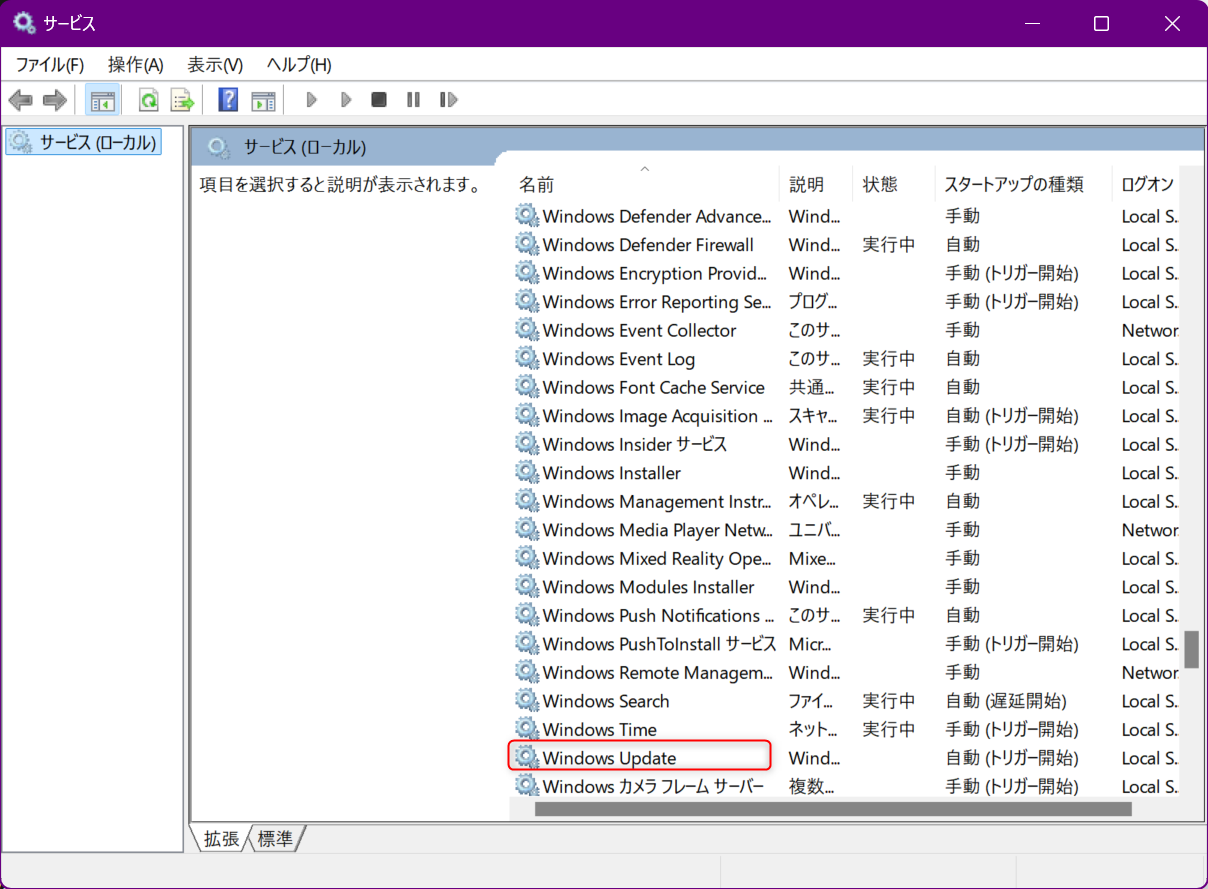Screen dimensions: 1208x889
Task: Select Windows Mixed Reality Ope... service name
Action: [657, 558]
